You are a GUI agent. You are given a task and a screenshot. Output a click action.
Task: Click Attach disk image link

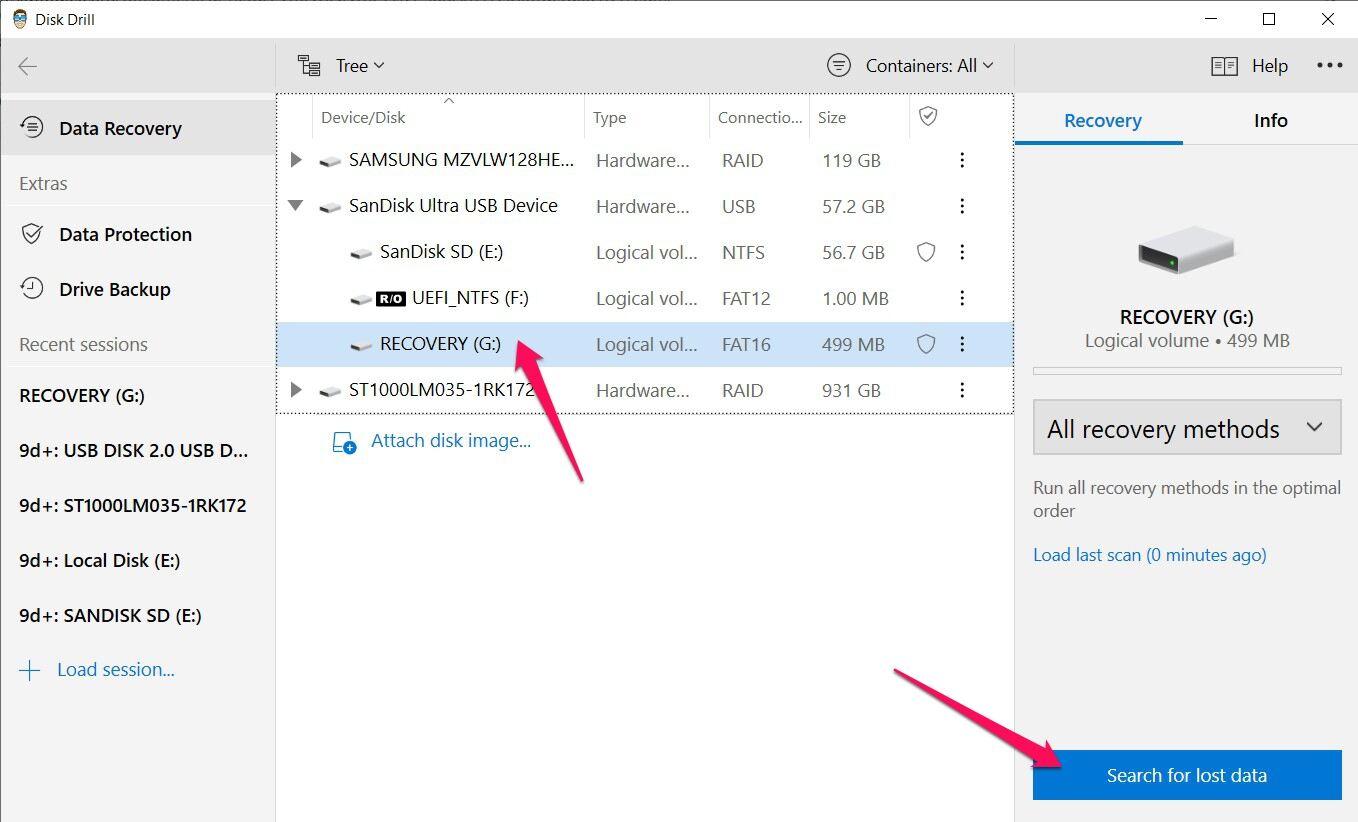click(x=451, y=441)
